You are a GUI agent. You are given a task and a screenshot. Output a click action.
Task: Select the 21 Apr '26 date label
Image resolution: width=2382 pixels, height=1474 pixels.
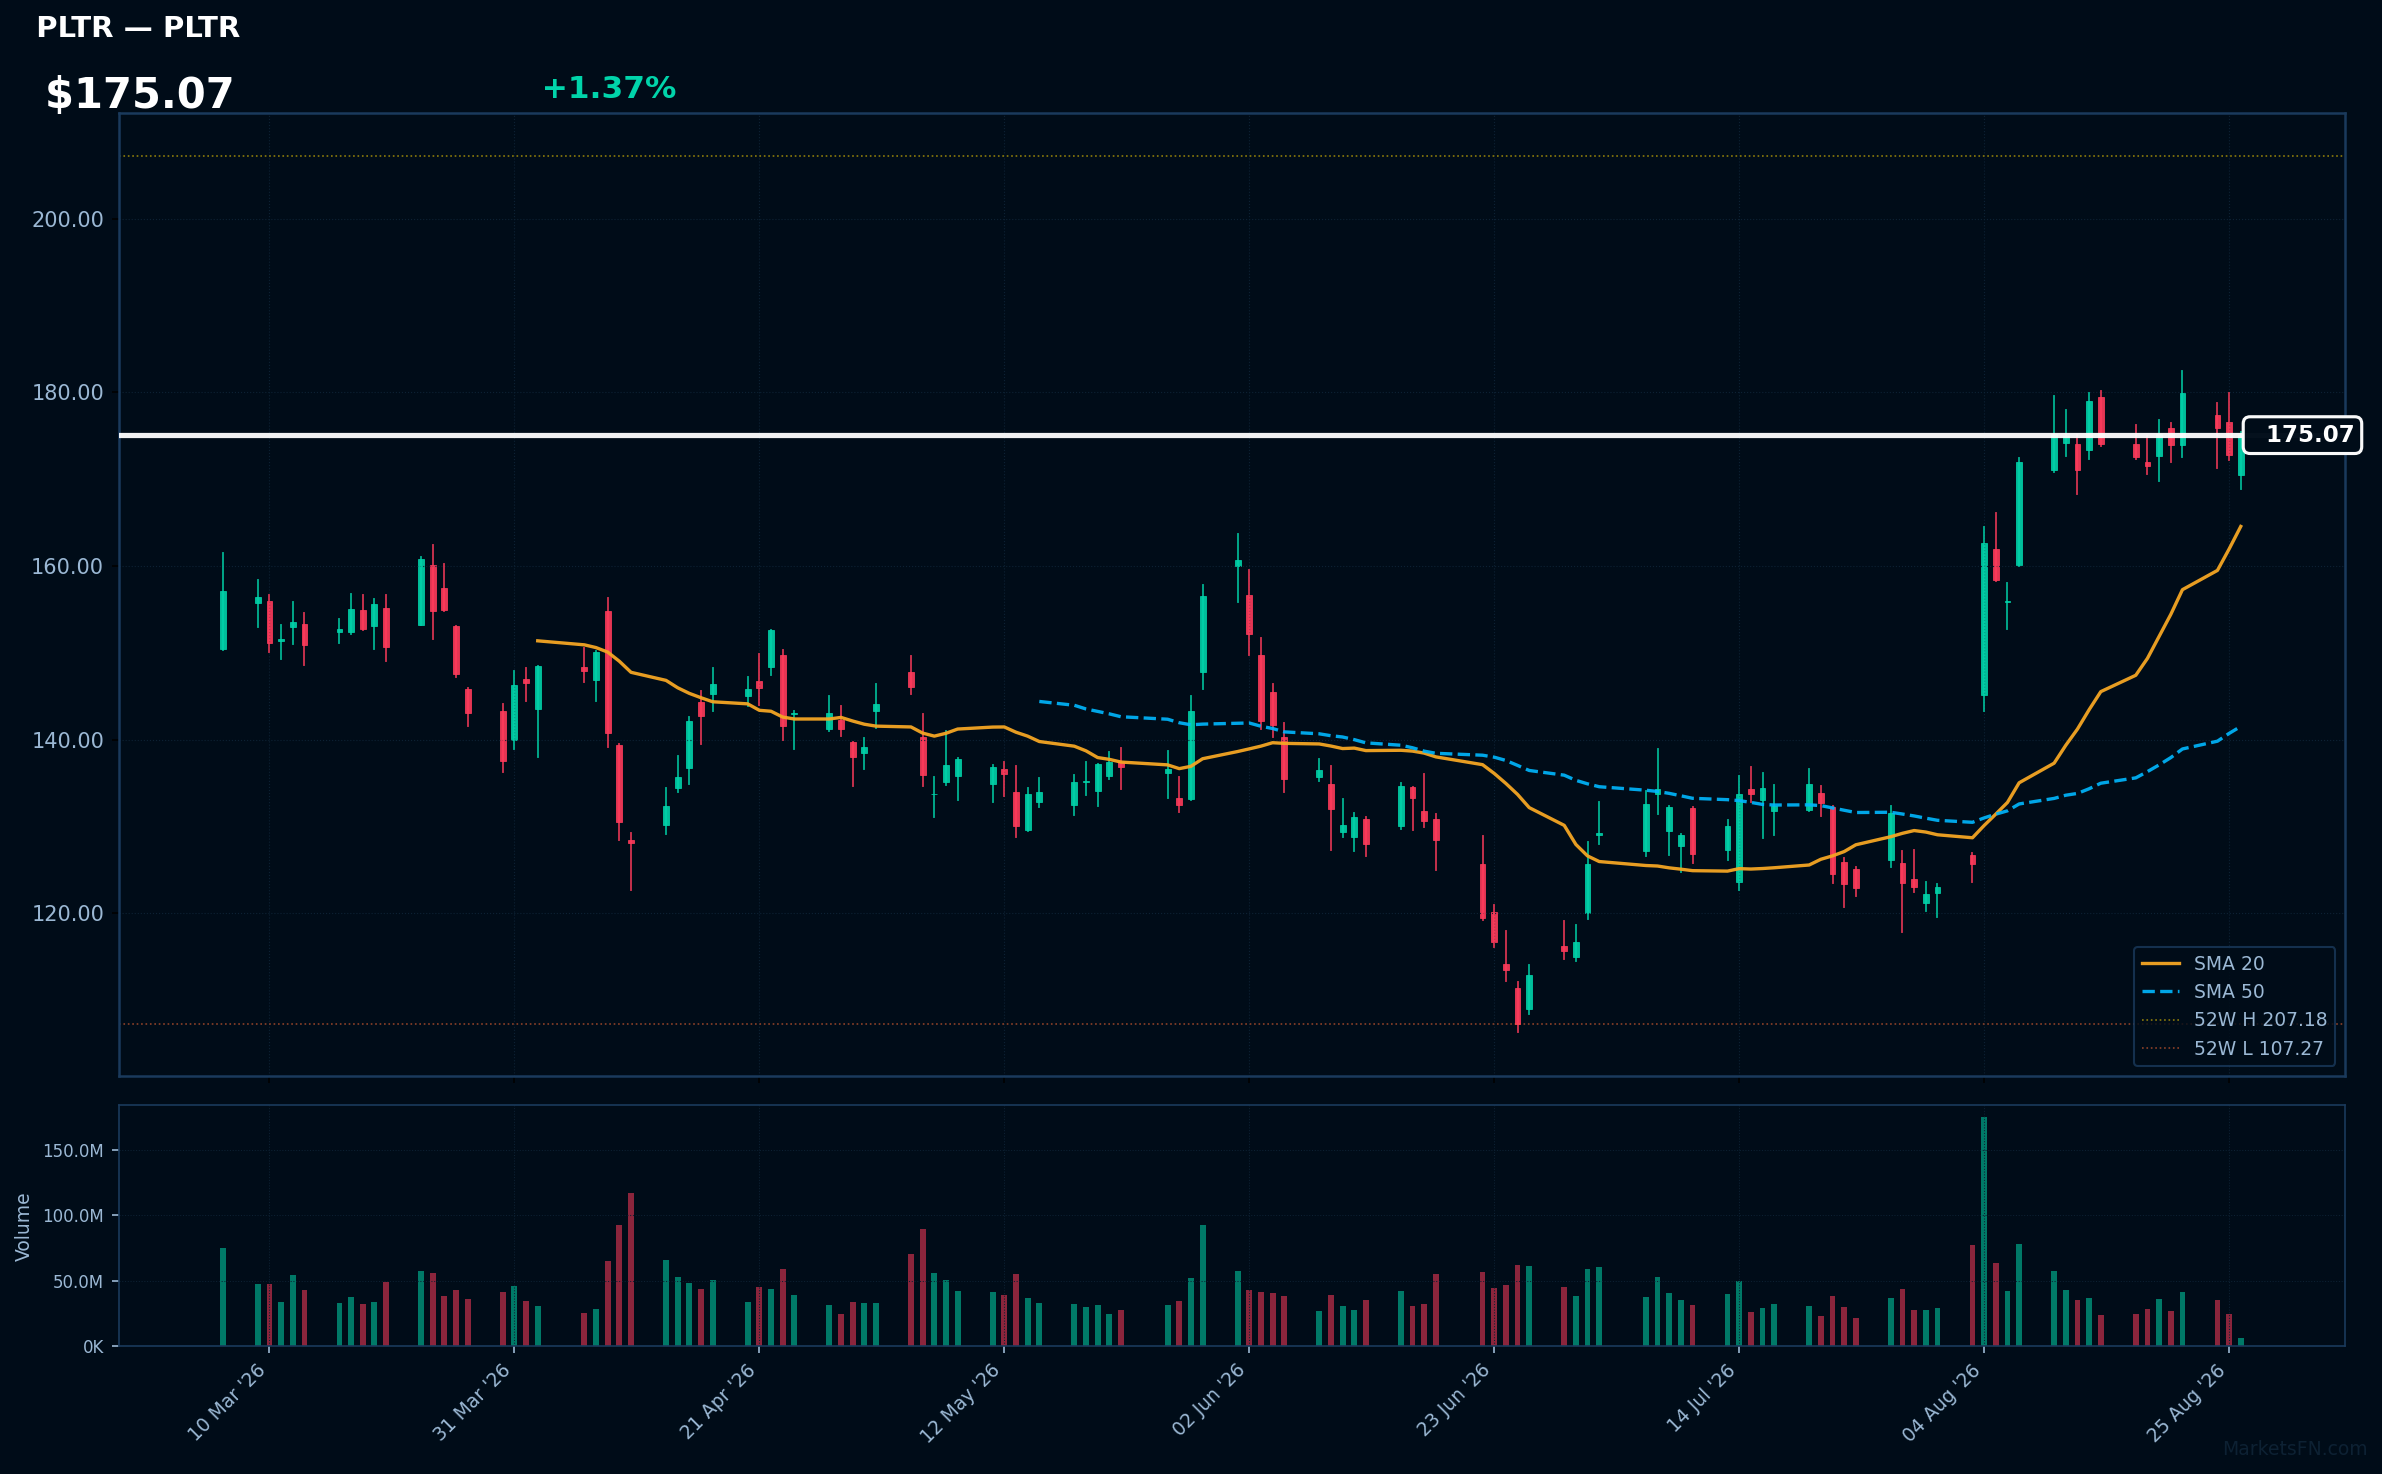[717, 1402]
